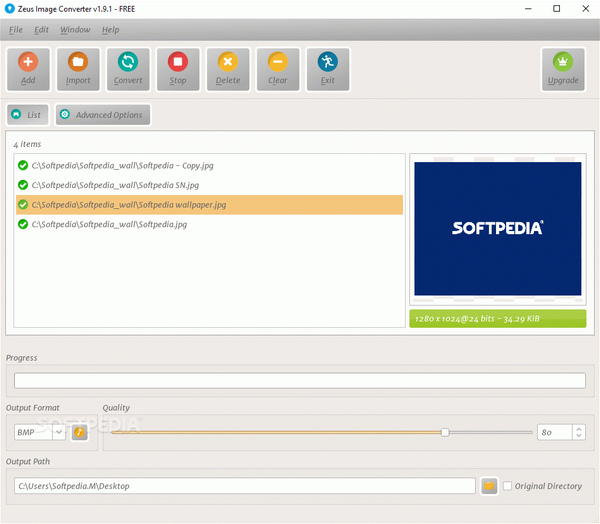
Task: Click the Add toolbar button
Action: [28, 69]
